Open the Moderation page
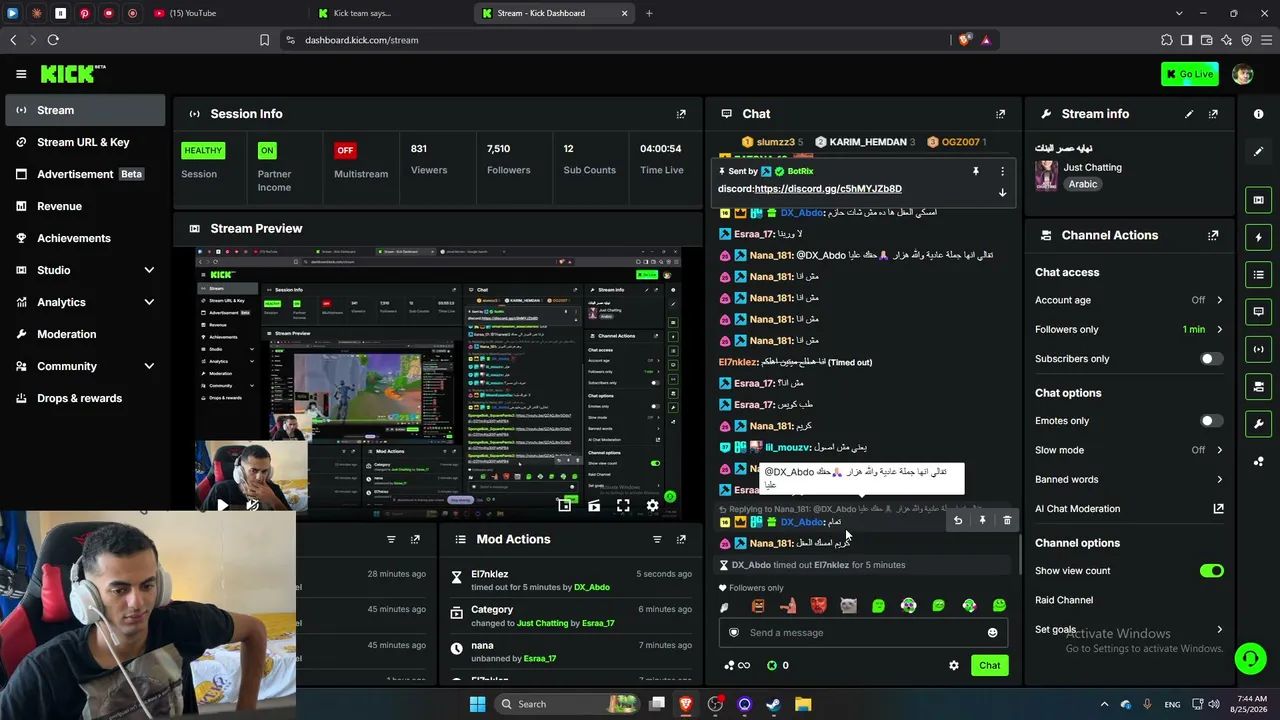Image resolution: width=1280 pixels, height=720 pixels. click(x=85, y=334)
